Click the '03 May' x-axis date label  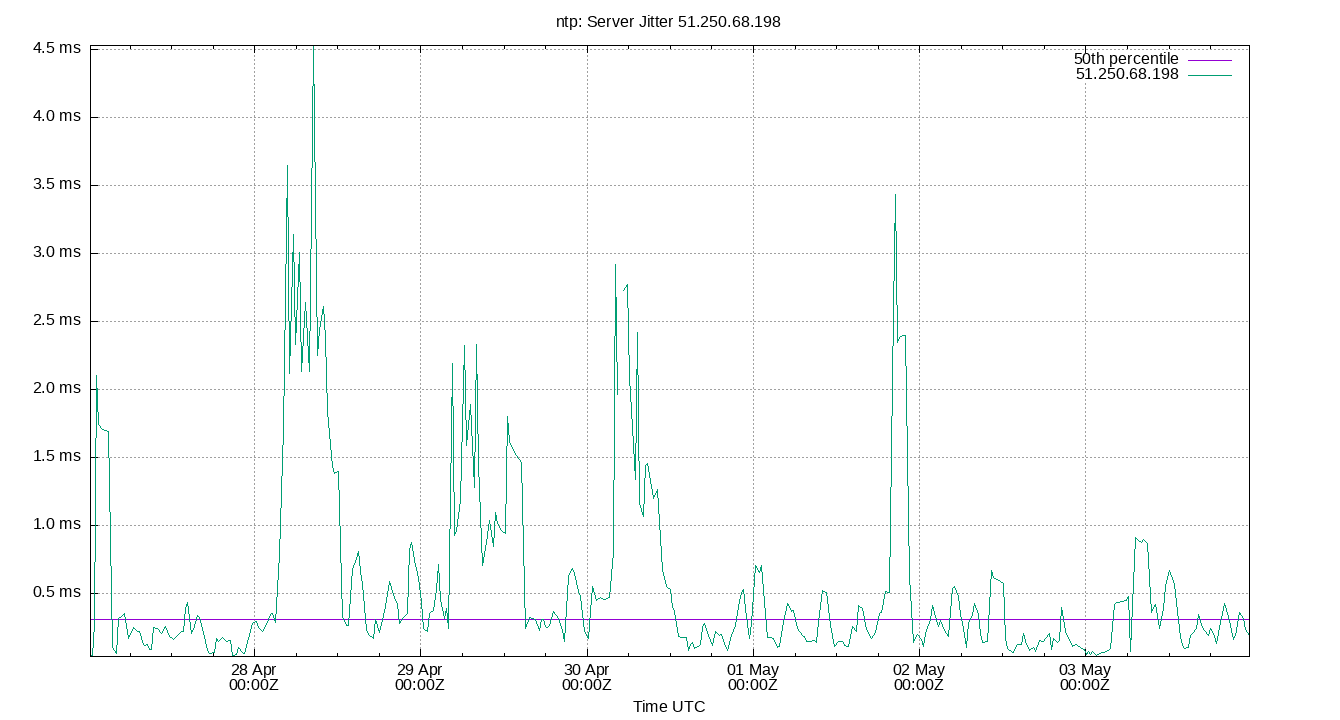coord(1085,669)
